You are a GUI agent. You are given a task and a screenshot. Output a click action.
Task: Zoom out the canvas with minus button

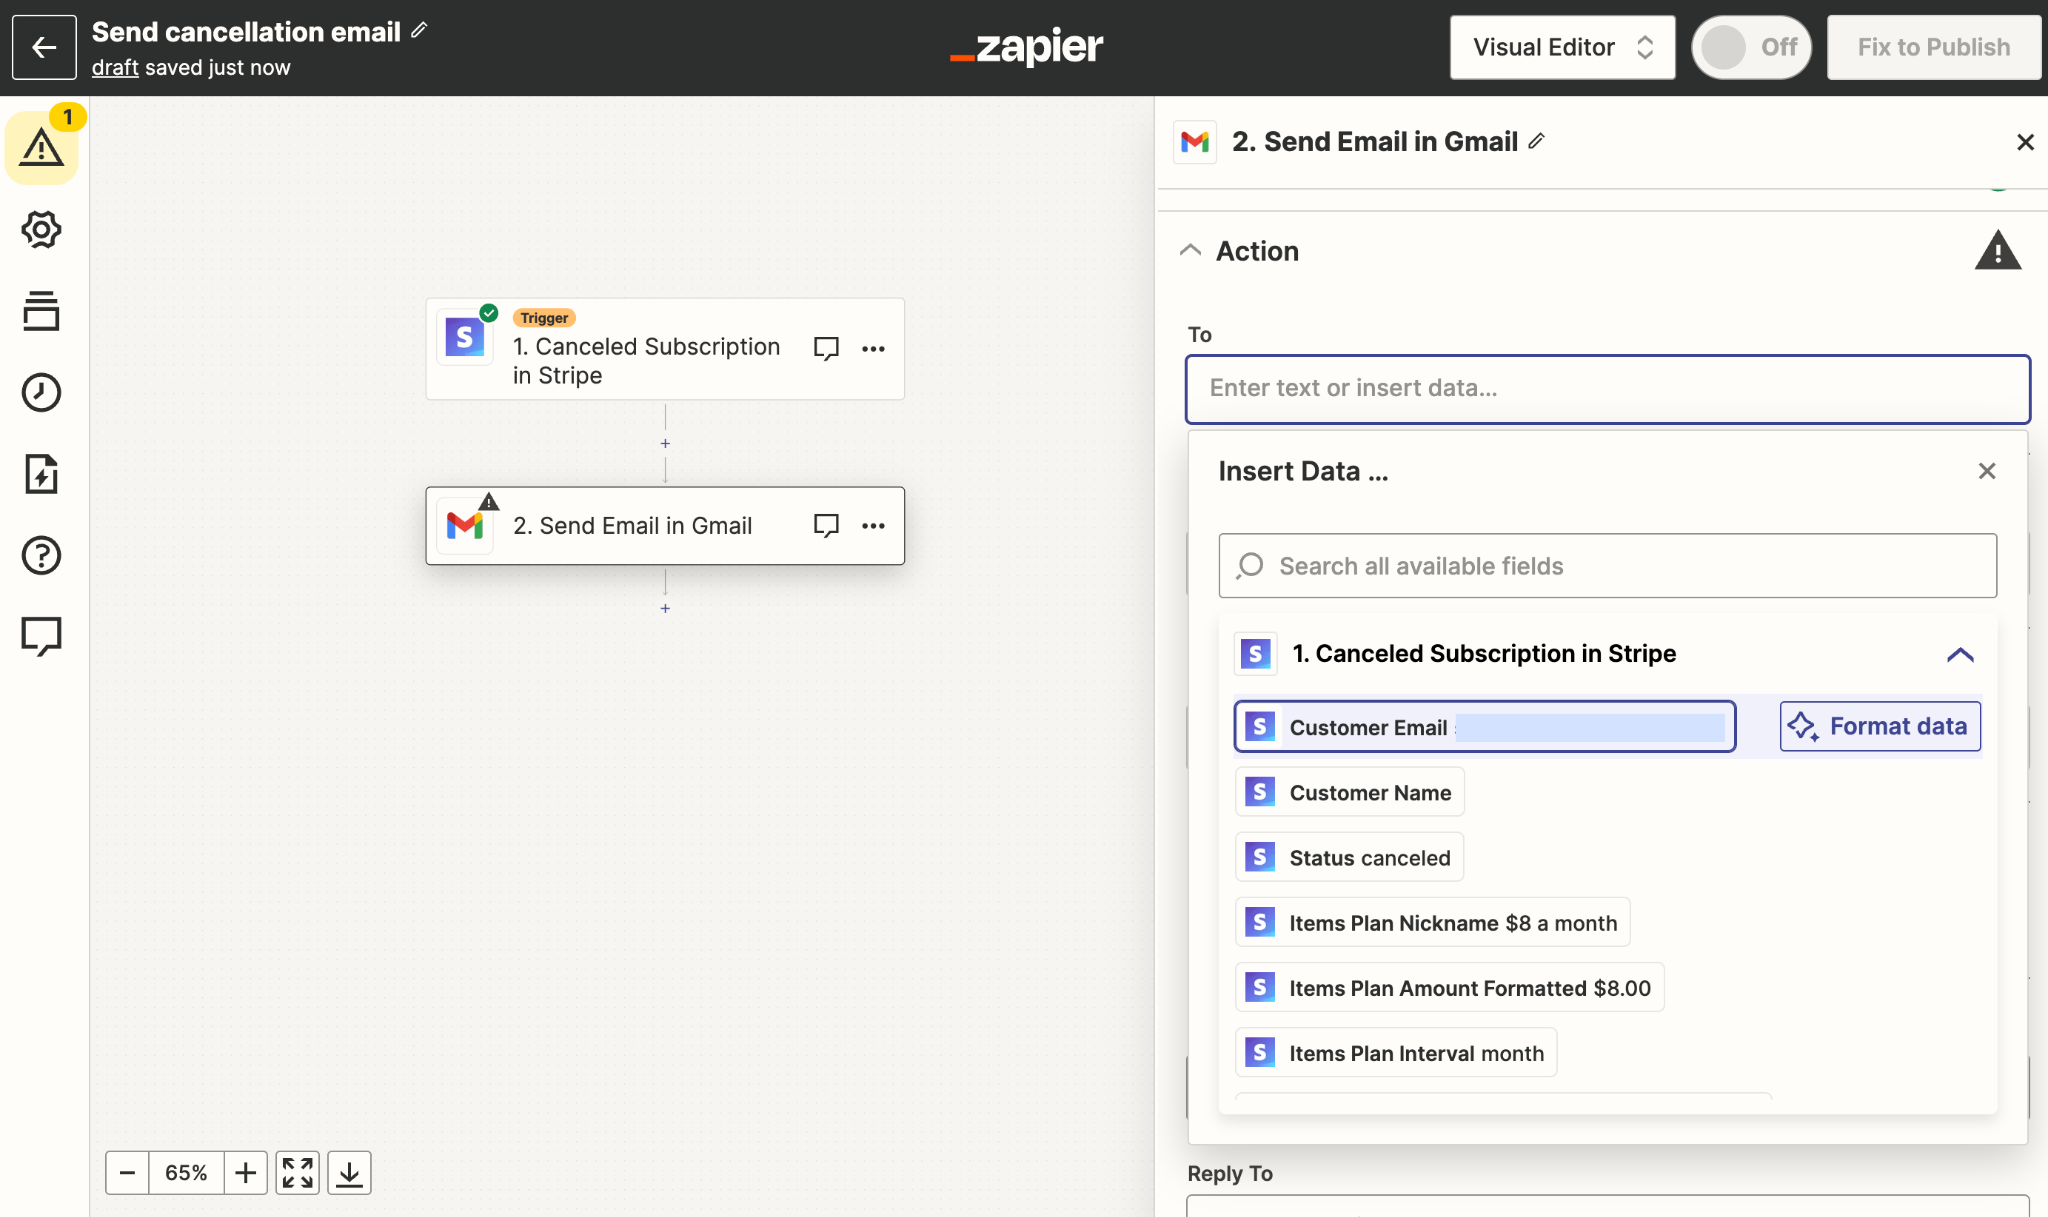coord(127,1173)
